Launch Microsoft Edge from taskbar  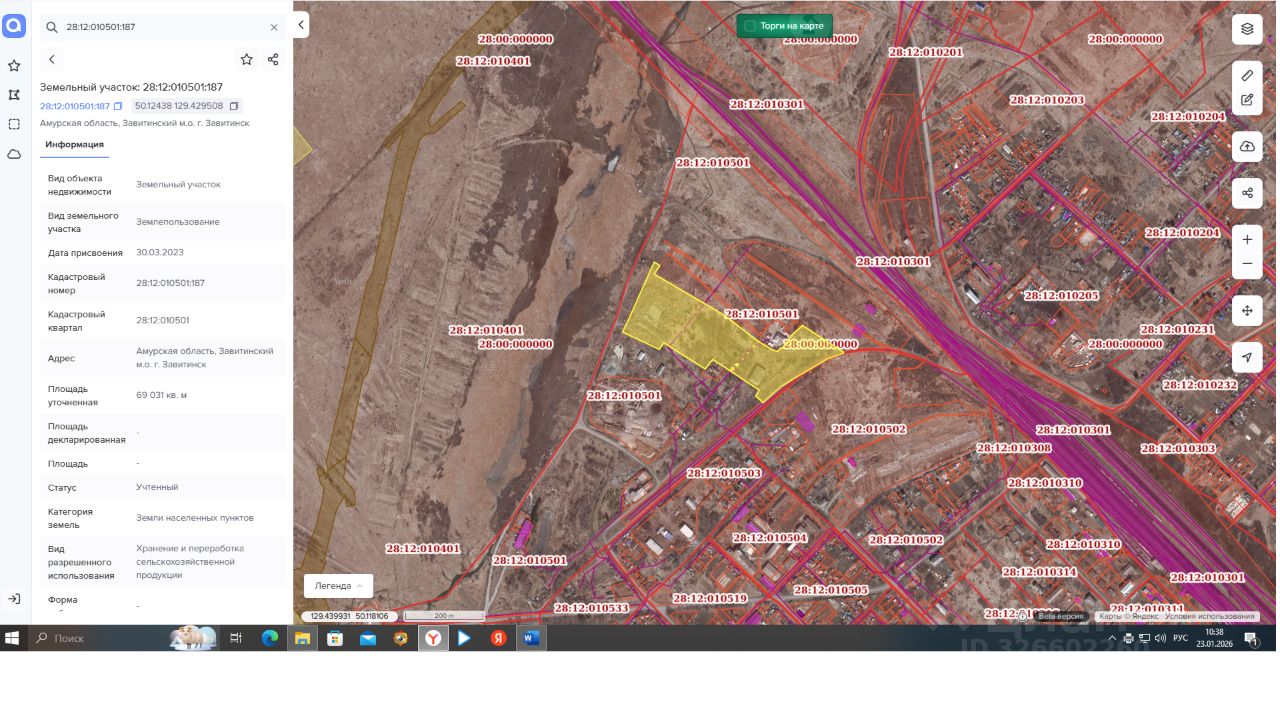(270, 638)
